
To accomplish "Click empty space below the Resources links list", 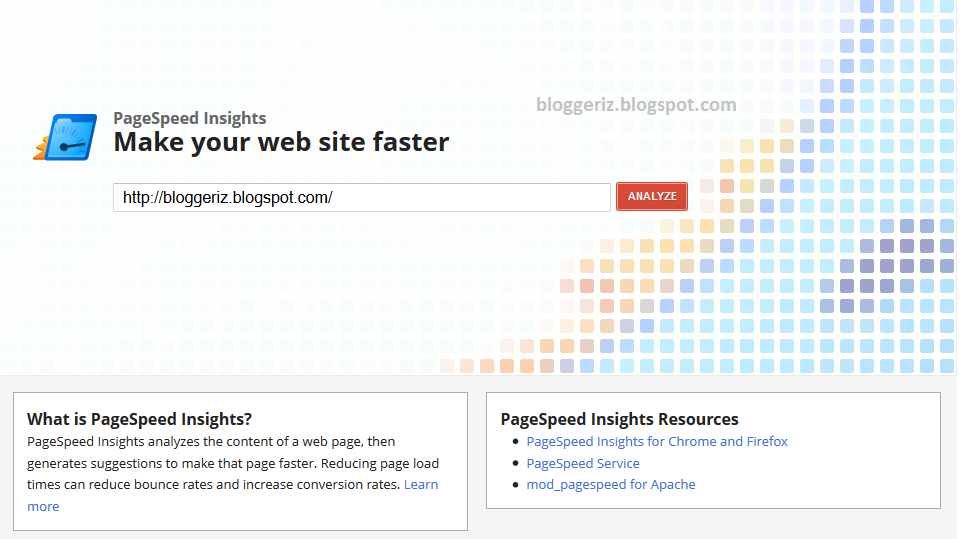I will coord(712,501).
